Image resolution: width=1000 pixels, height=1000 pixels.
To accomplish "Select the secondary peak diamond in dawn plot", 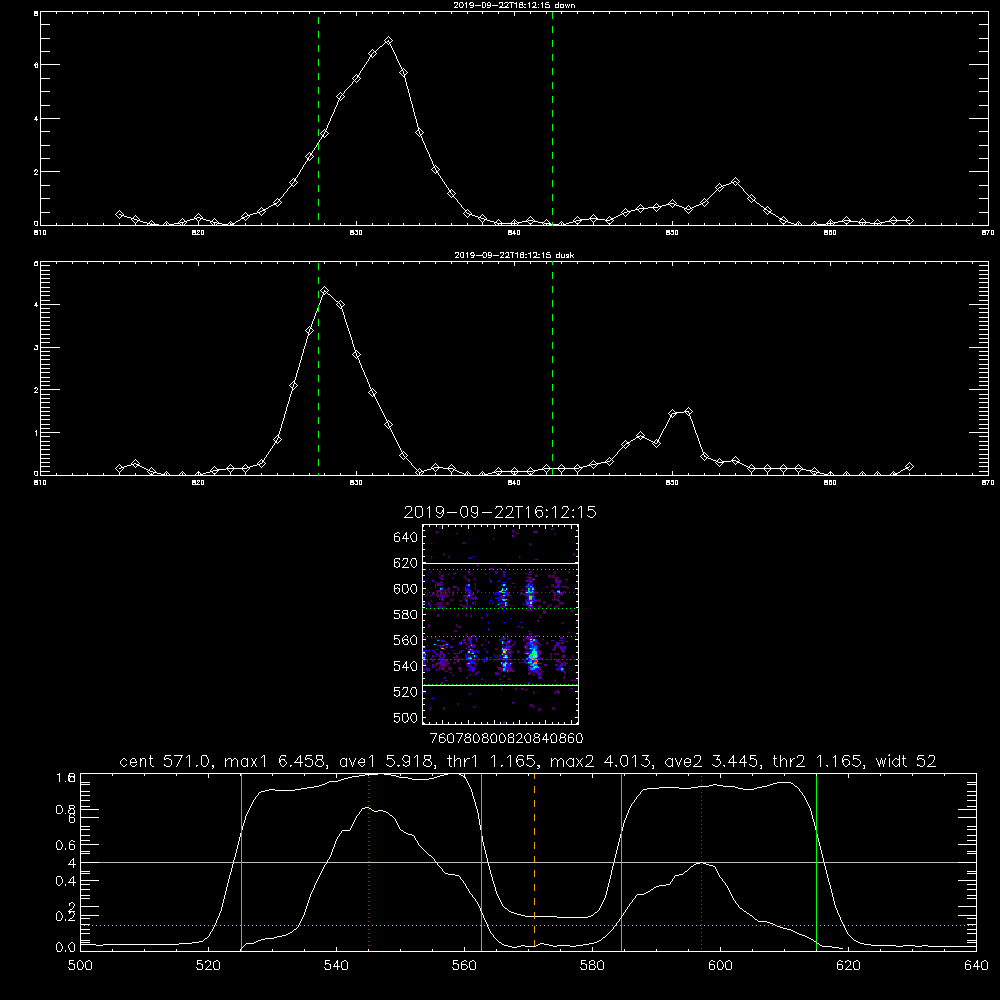I will pyautogui.click(x=735, y=182).
